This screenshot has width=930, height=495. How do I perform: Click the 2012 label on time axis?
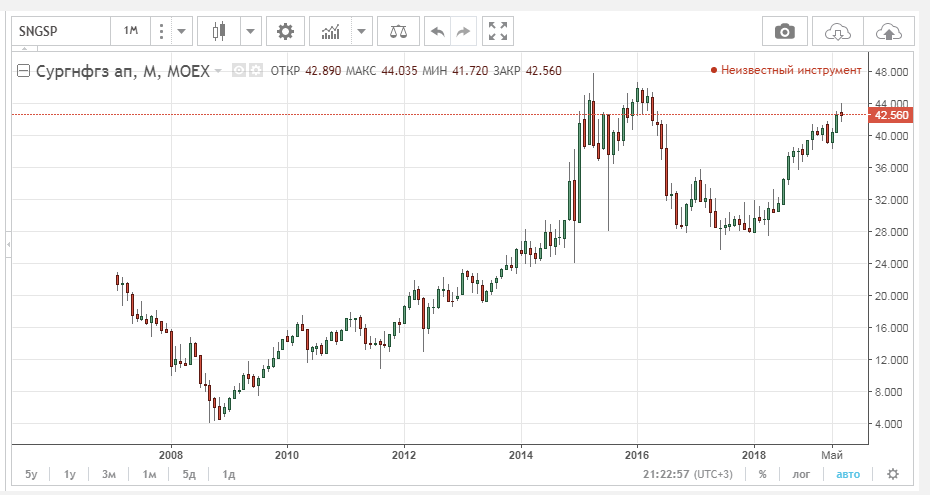pyautogui.click(x=404, y=455)
